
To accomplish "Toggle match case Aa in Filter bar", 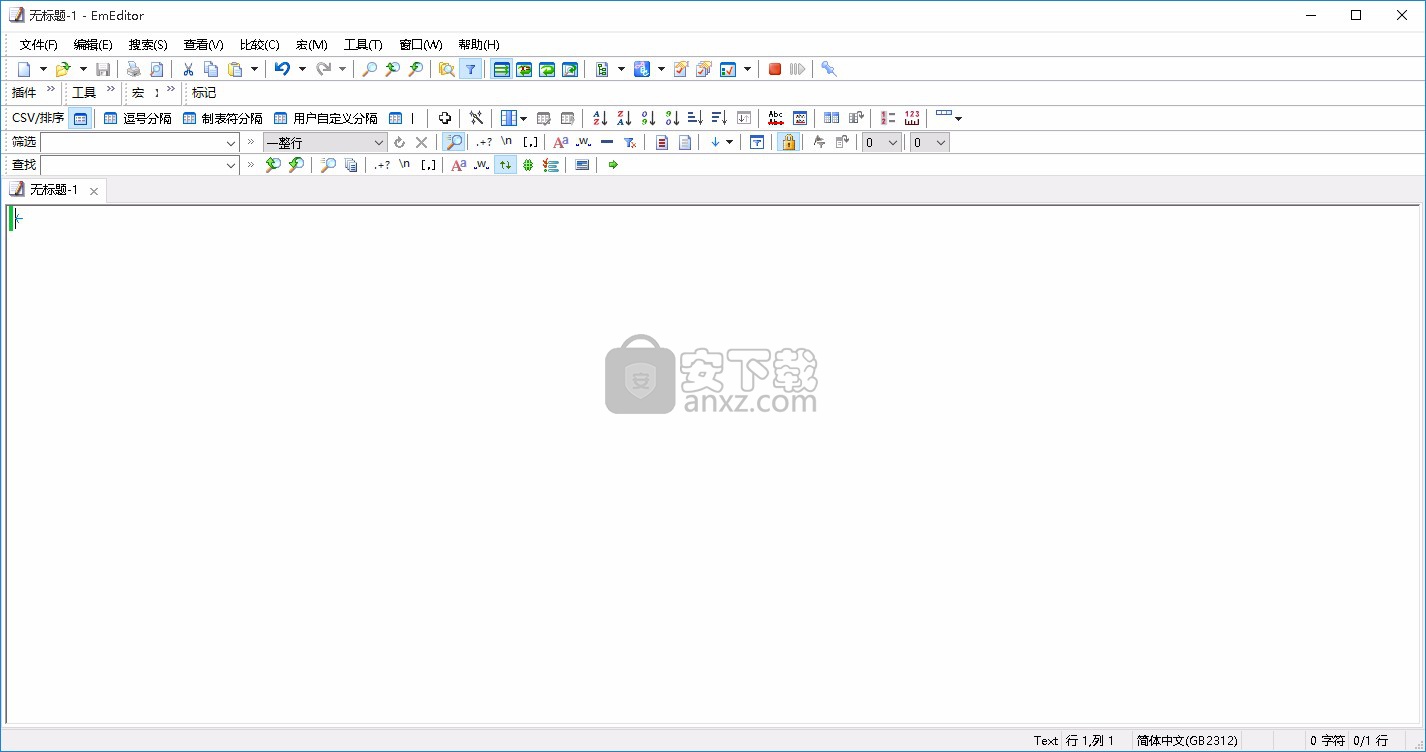I will 561,142.
